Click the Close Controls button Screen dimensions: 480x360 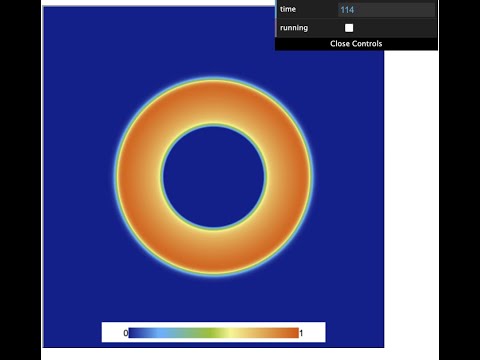356,44
